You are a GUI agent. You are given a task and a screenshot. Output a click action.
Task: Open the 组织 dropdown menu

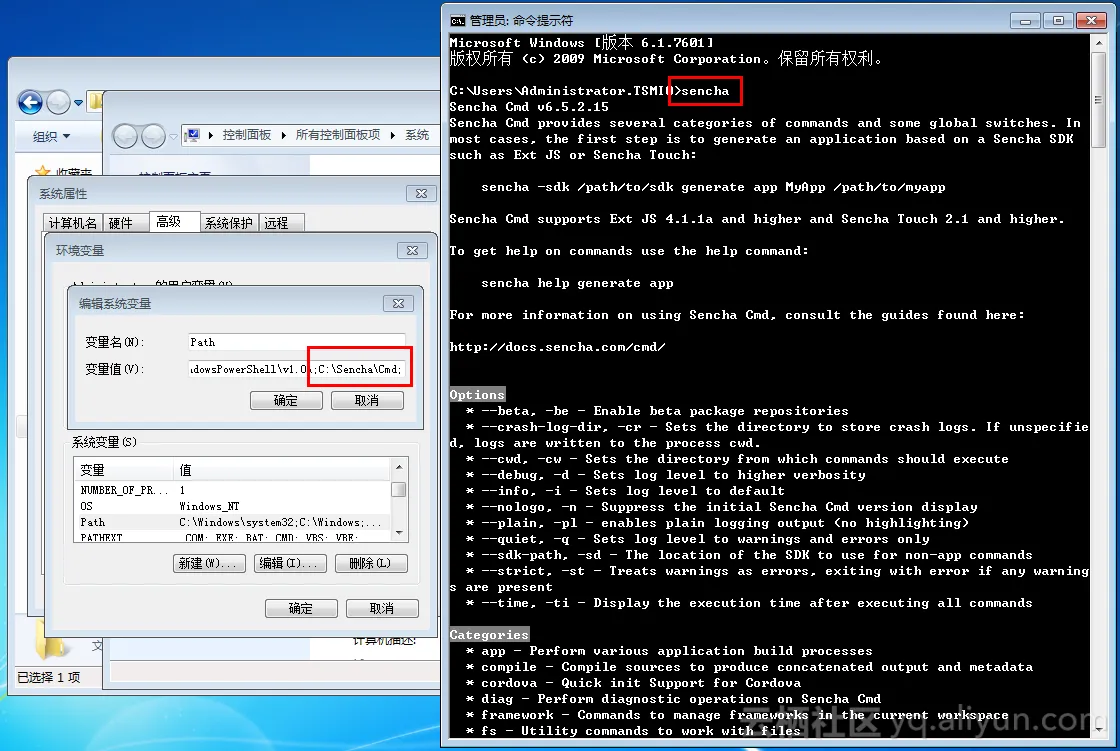click(51, 136)
